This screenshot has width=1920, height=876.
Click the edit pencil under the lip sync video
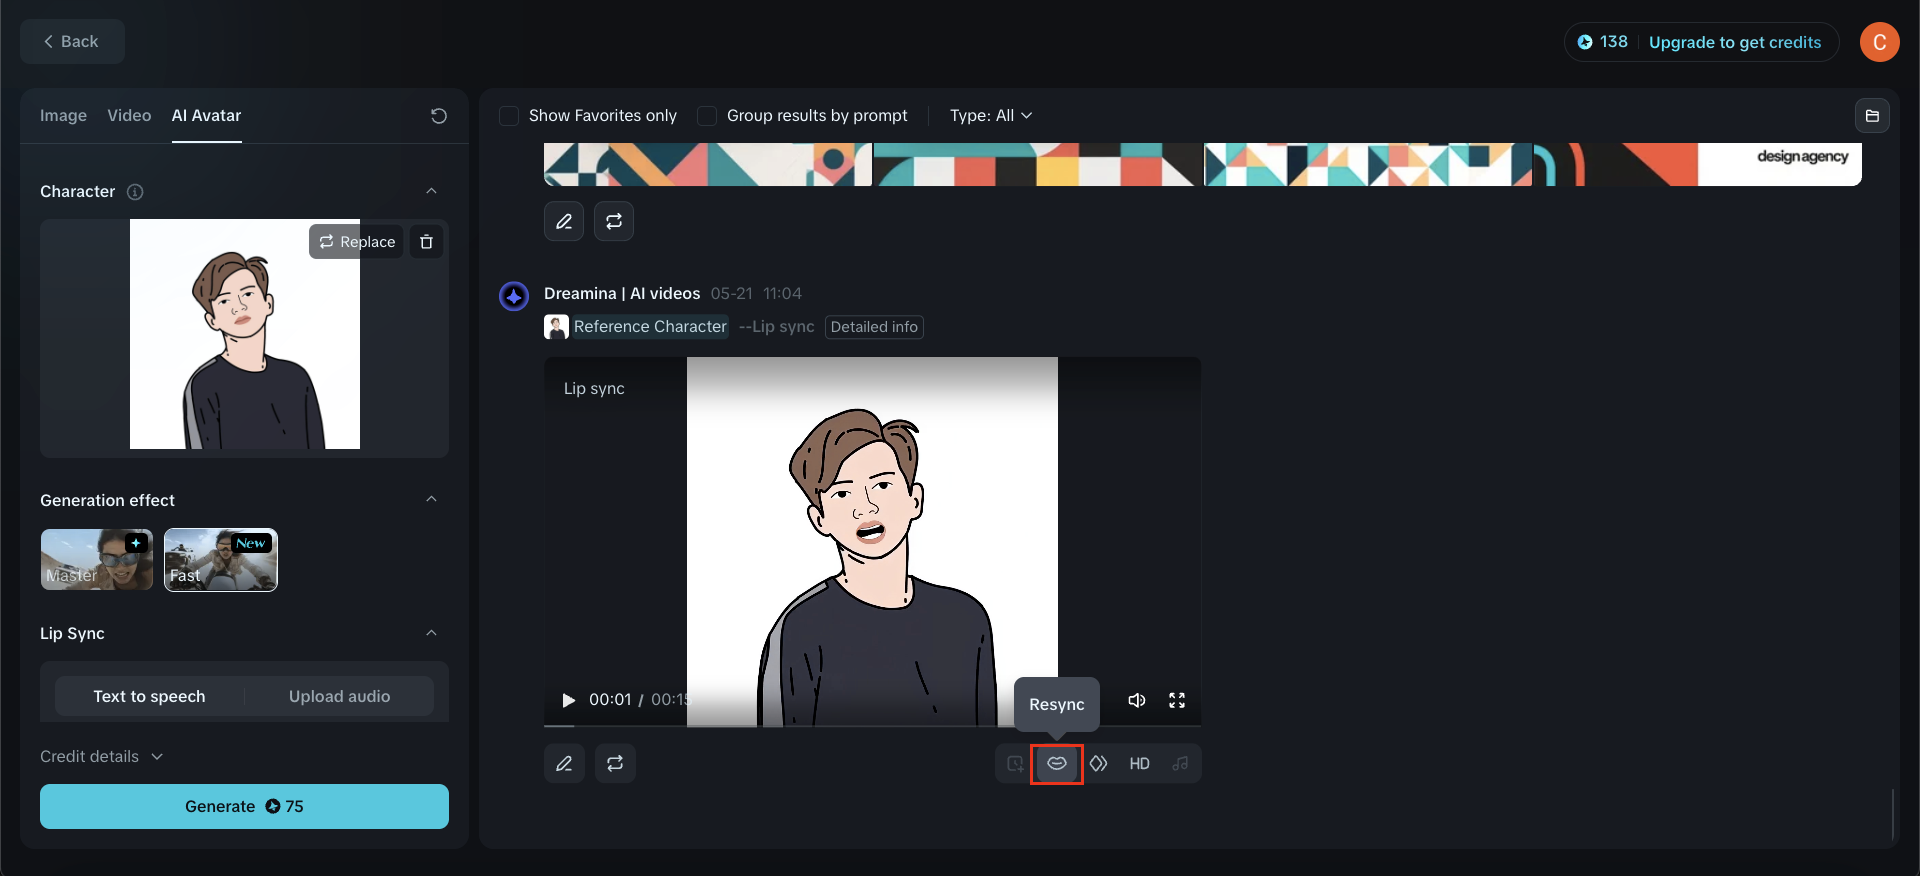click(x=564, y=763)
